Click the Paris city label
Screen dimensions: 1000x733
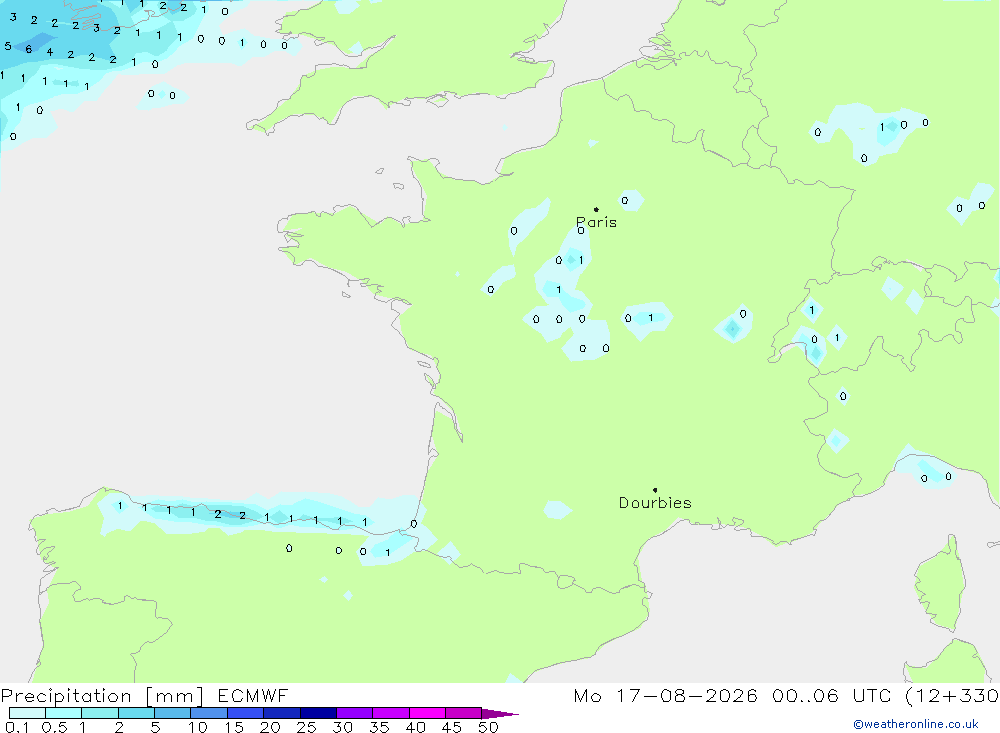[596, 223]
